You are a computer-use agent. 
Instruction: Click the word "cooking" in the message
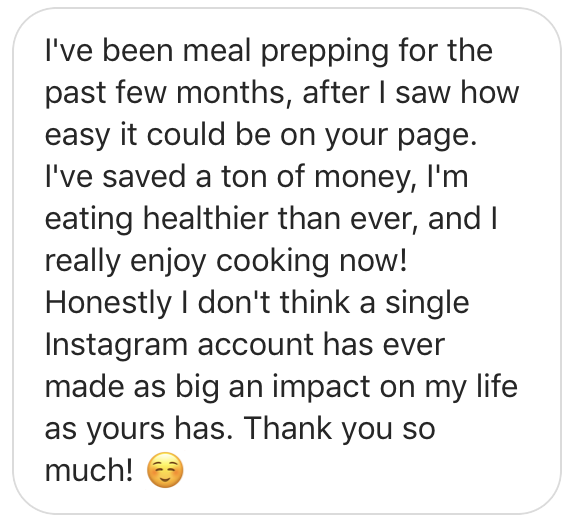click(273, 262)
